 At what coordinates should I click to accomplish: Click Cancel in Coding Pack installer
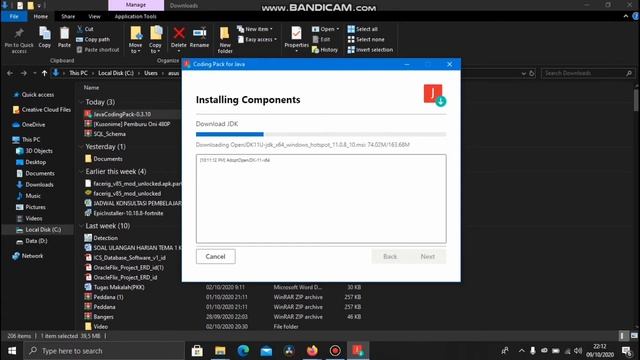click(x=216, y=256)
